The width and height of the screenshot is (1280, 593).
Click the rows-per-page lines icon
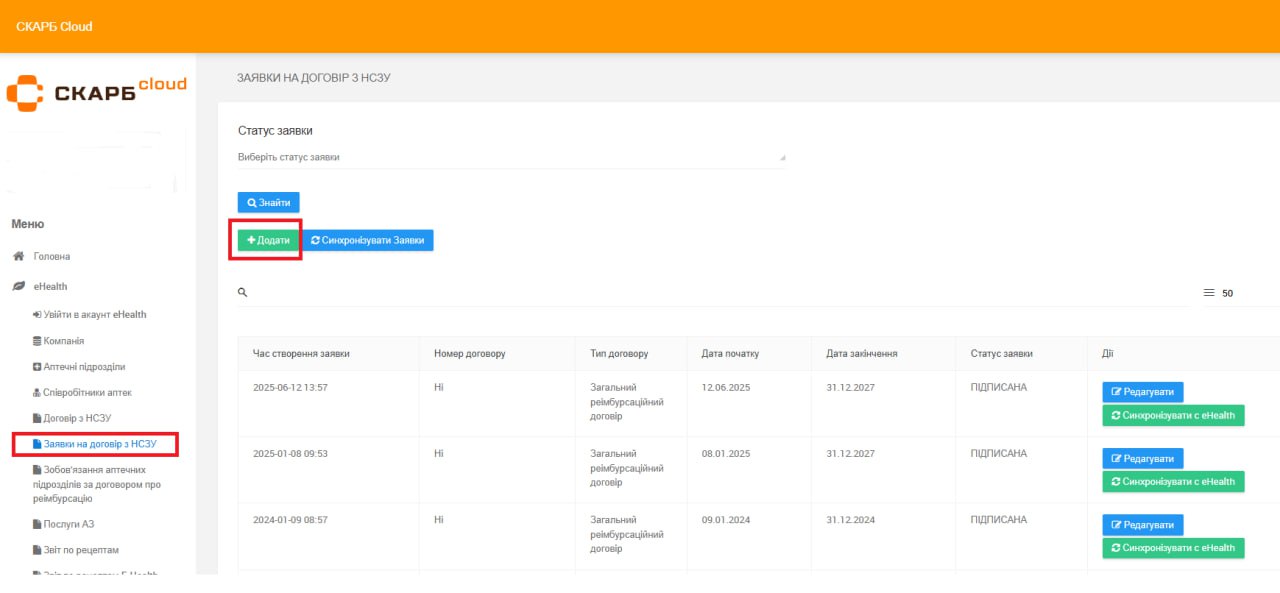(x=1208, y=293)
